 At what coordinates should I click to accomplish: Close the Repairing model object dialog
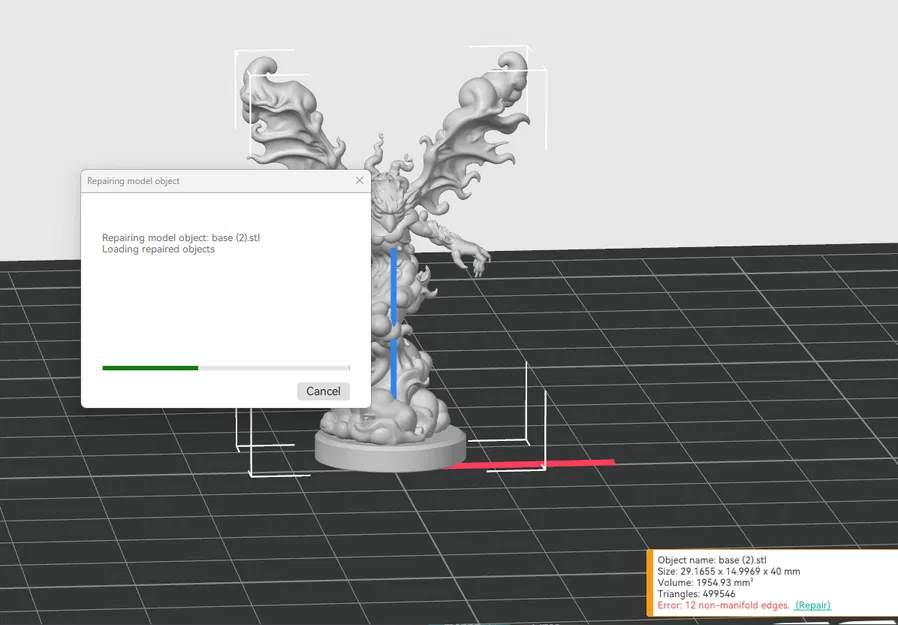pos(359,180)
